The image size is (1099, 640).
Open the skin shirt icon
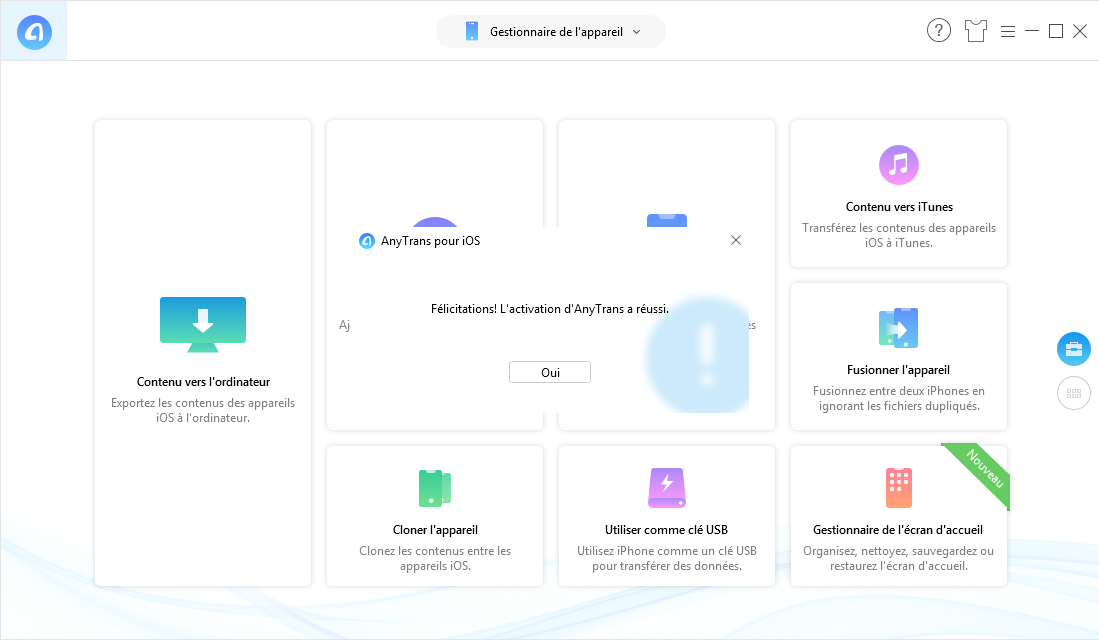click(x=975, y=31)
